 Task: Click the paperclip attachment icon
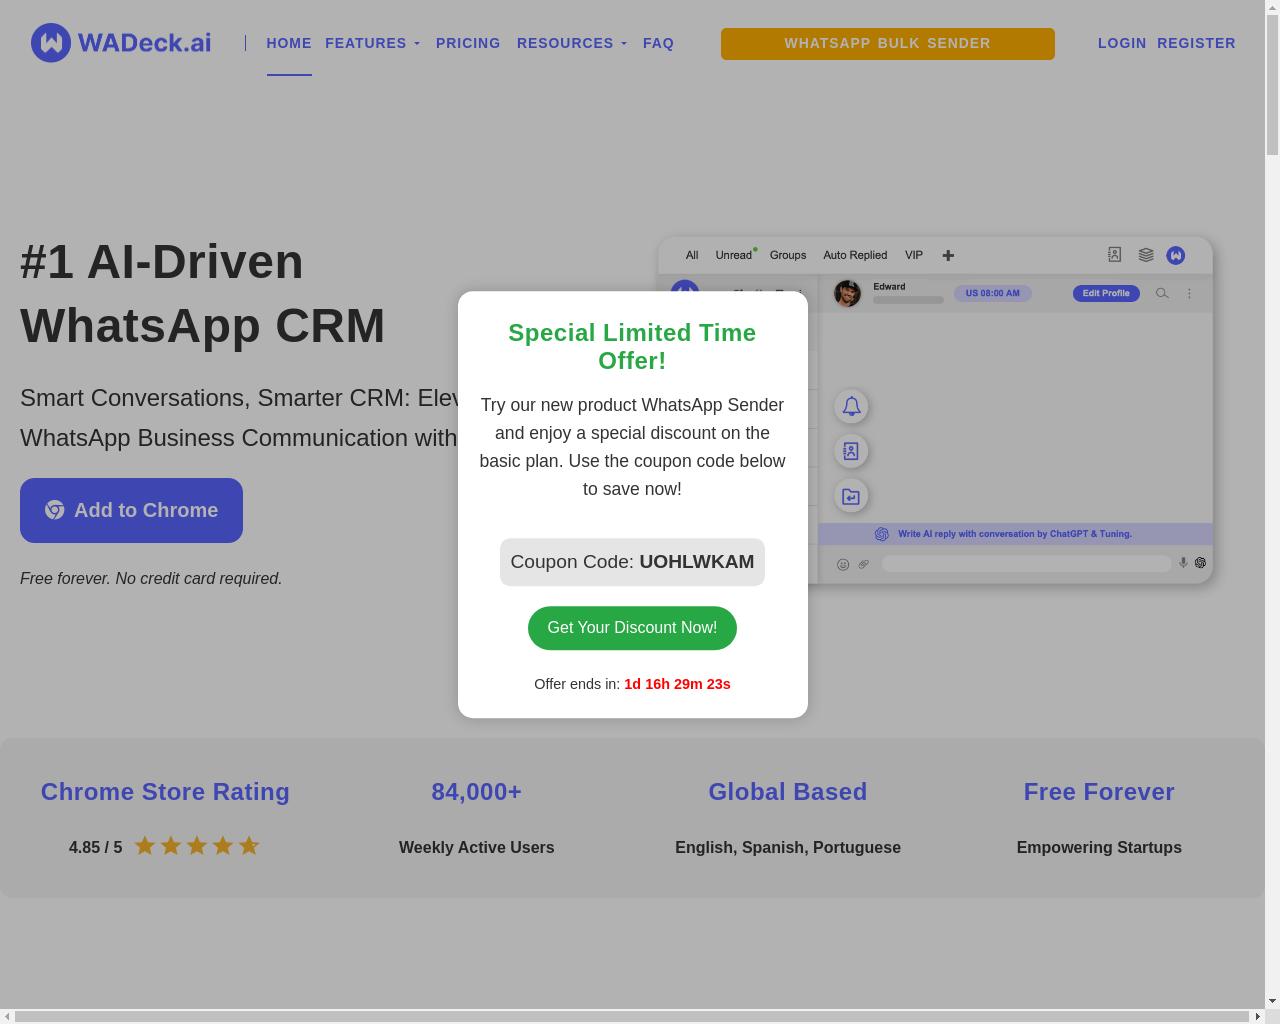863,564
